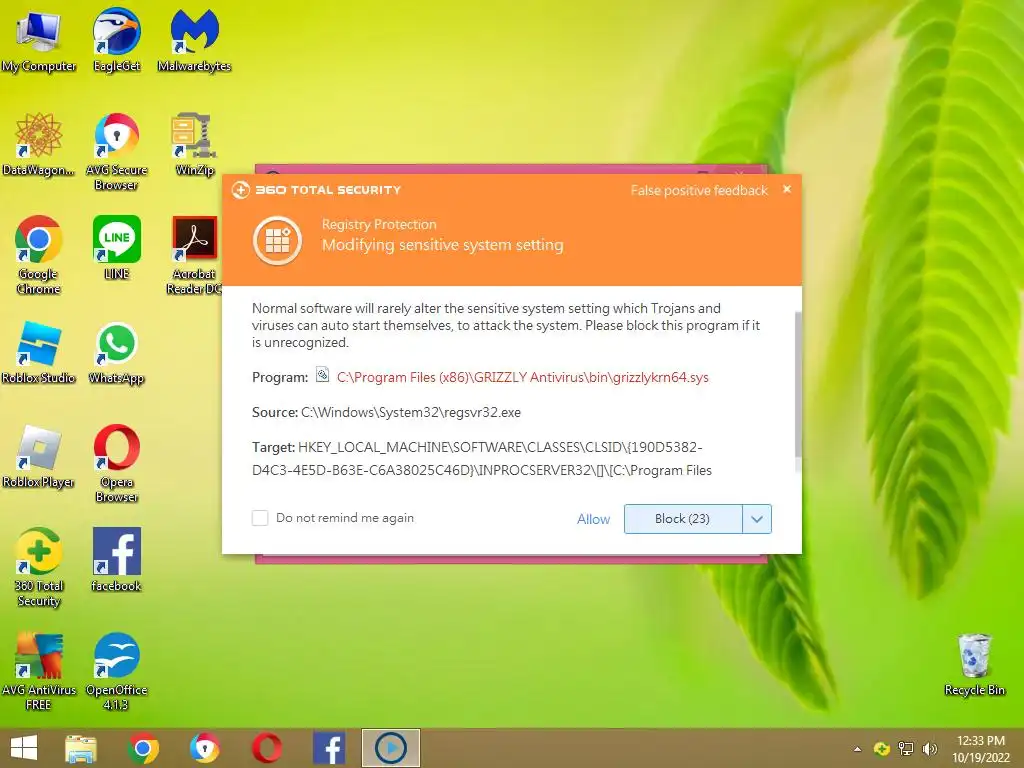Open WinZip desktop icon
Viewport: 1024px width, 768px height.
[x=194, y=145]
